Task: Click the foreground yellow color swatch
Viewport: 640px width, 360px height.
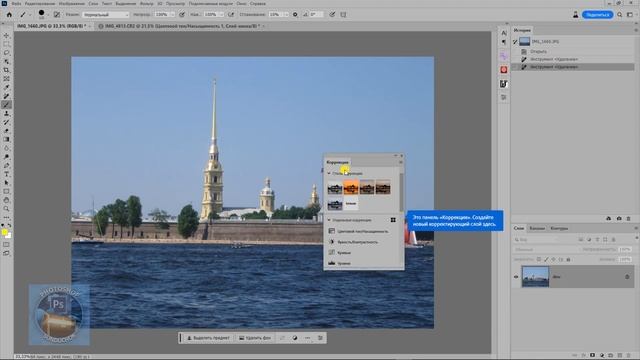Action: coord(4,232)
